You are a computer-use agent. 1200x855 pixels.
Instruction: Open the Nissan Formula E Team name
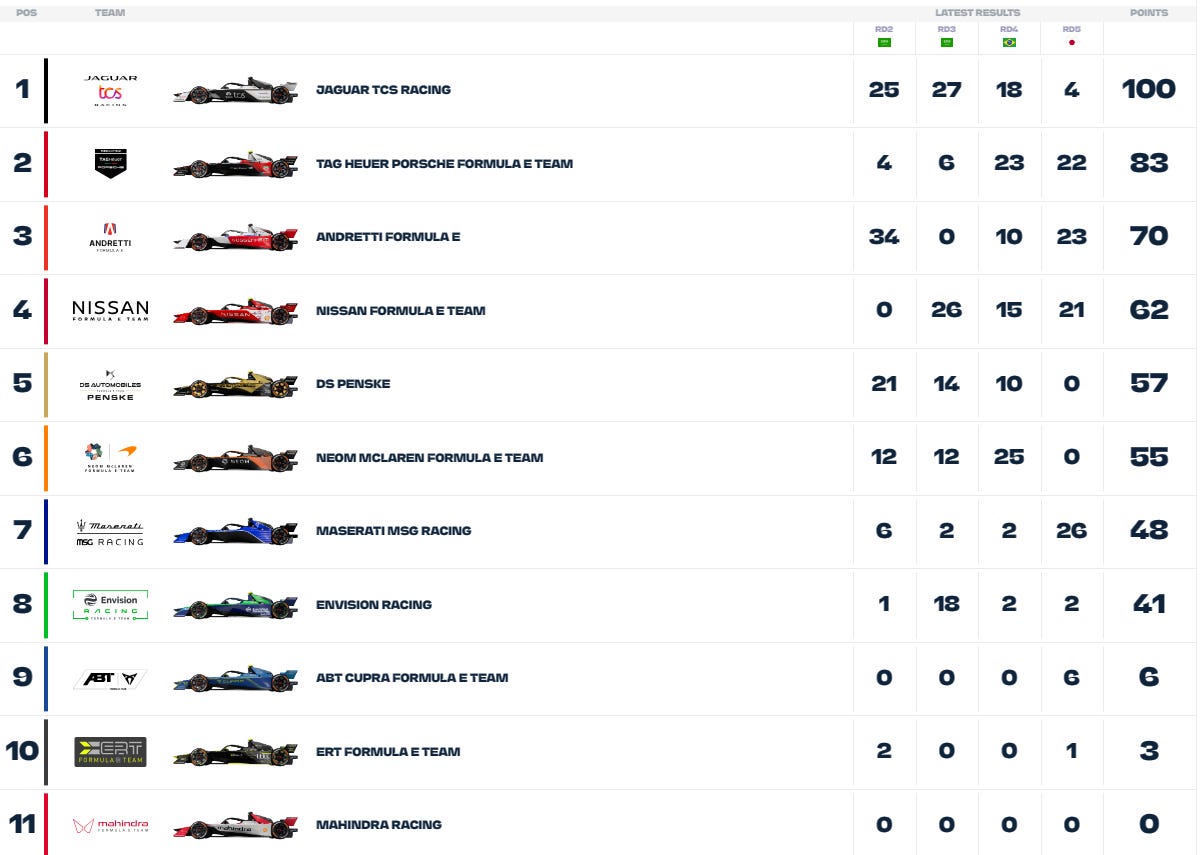[x=400, y=310]
